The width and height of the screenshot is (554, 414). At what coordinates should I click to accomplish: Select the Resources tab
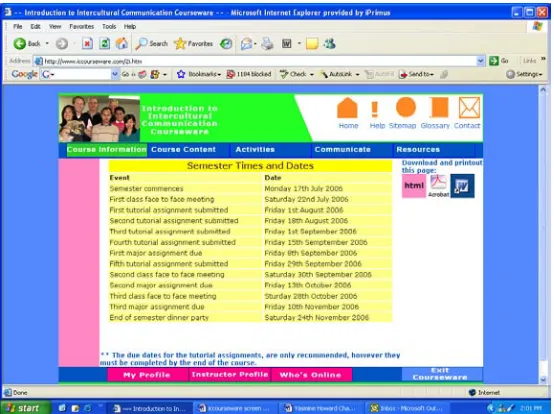tap(418, 149)
